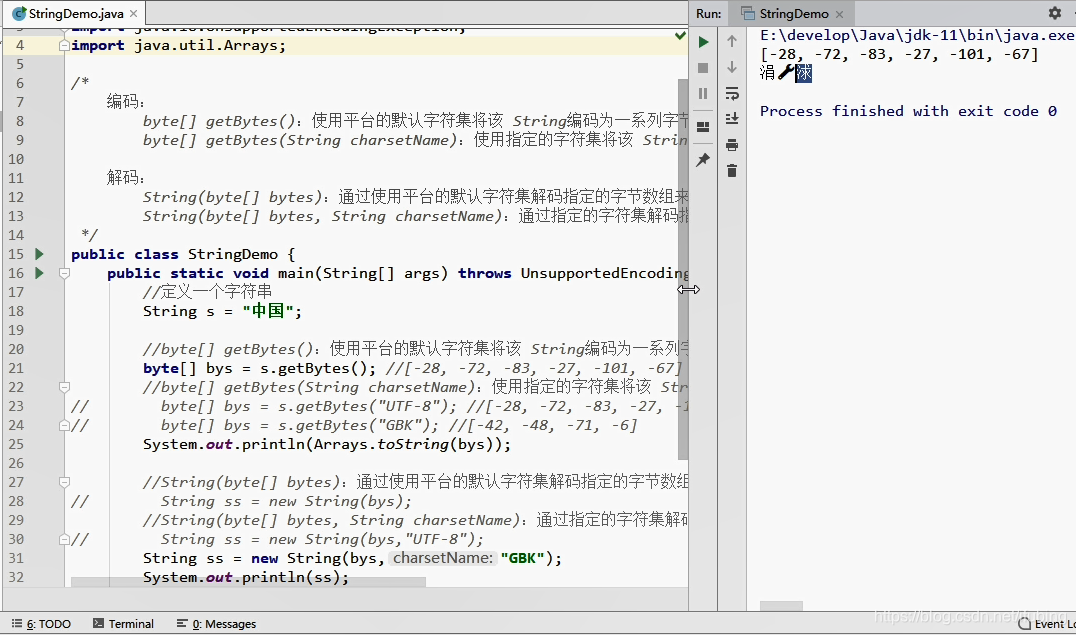Click the Down stack trace arrow icon
This screenshot has height=635, width=1076.
coord(732,67)
